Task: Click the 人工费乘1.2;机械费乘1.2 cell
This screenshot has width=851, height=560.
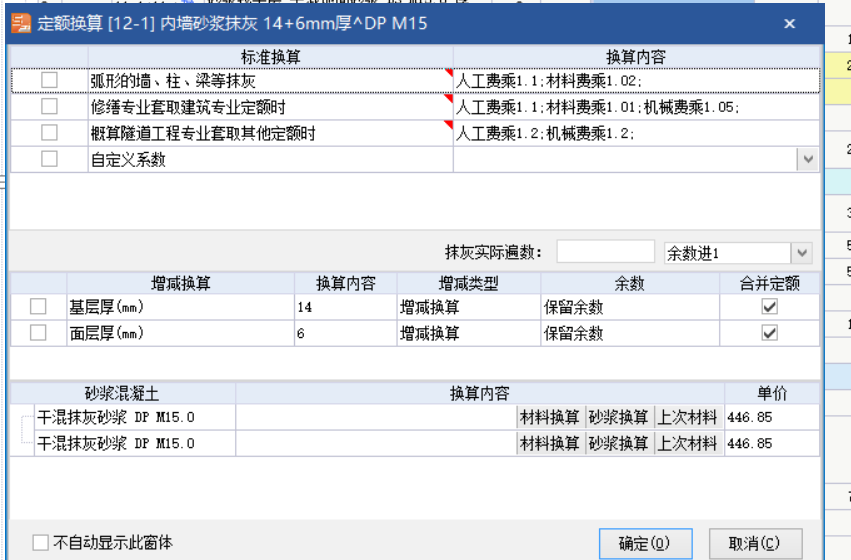Action: [x=636, y=133]
